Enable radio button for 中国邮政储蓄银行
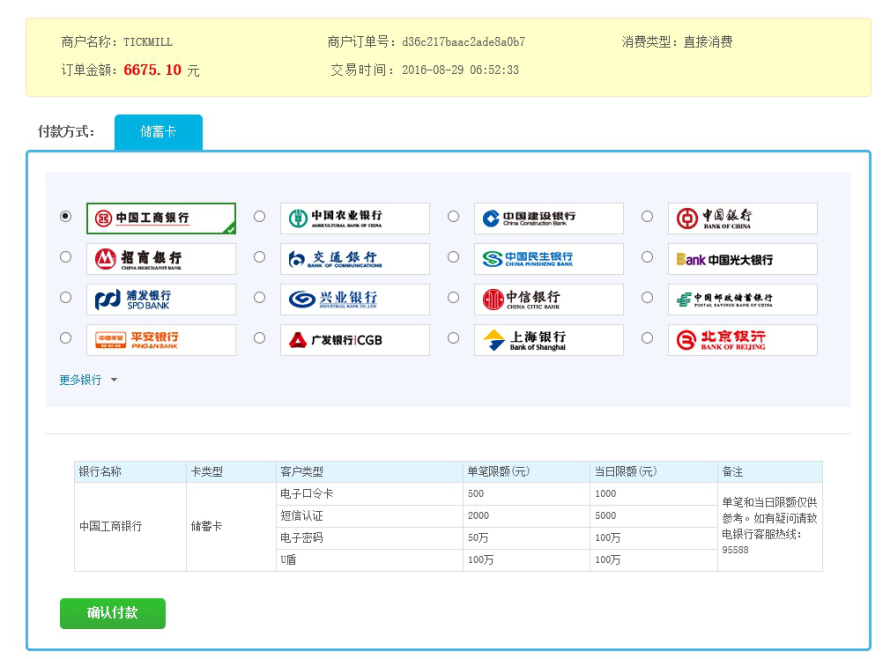Image resolution: width=883 pixels, height=659 pixels. coord(647,297)
